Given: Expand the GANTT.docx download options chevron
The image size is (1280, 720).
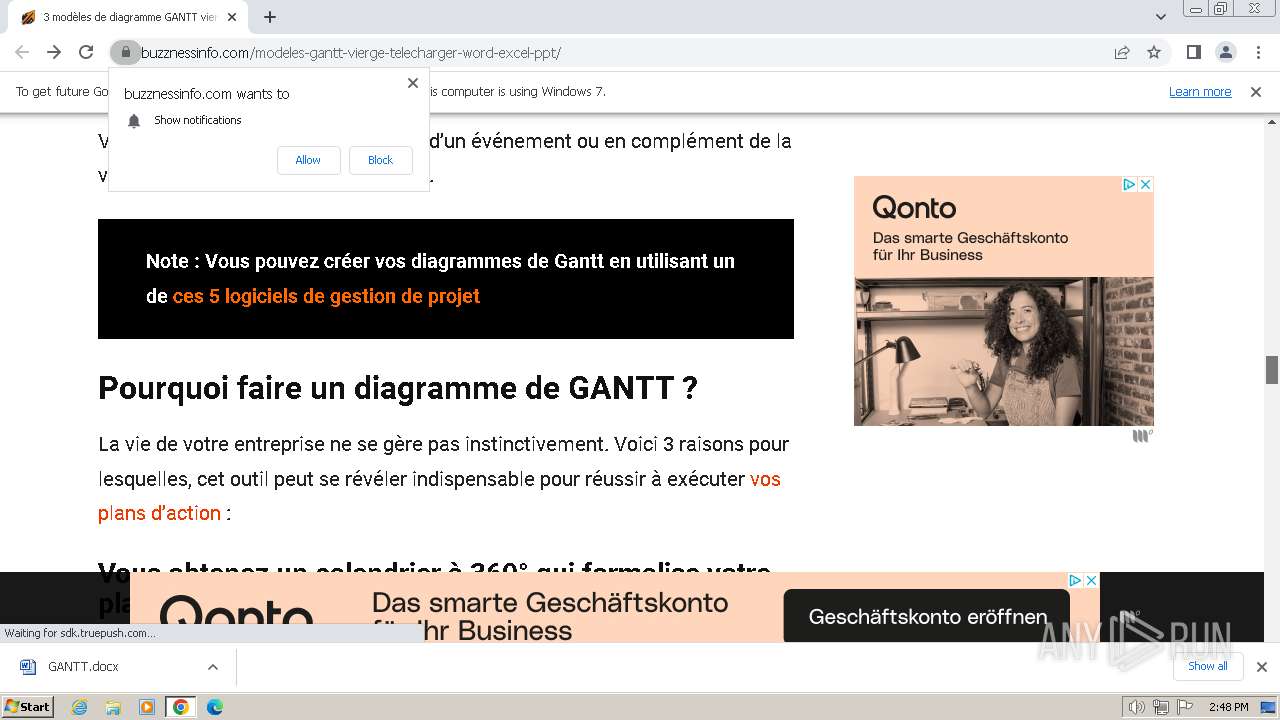Looking at the screenshot, I should [212, 667].
